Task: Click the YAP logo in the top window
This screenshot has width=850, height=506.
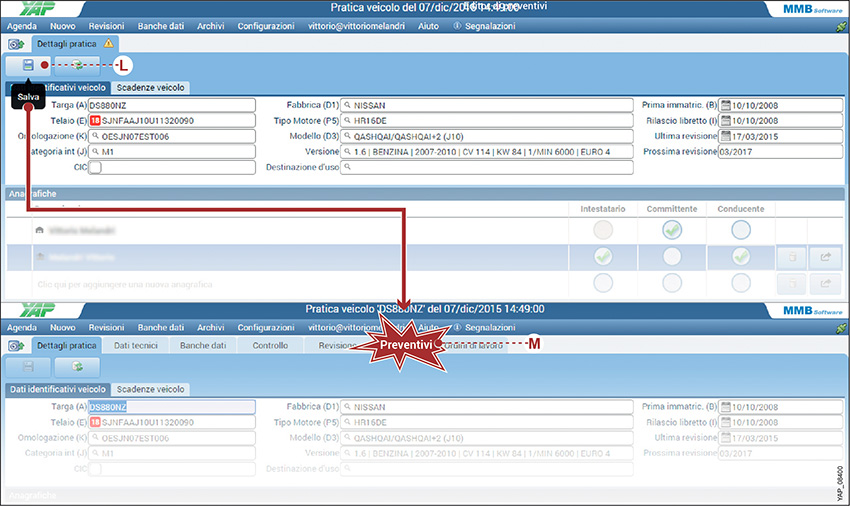Action: [38, 8]
